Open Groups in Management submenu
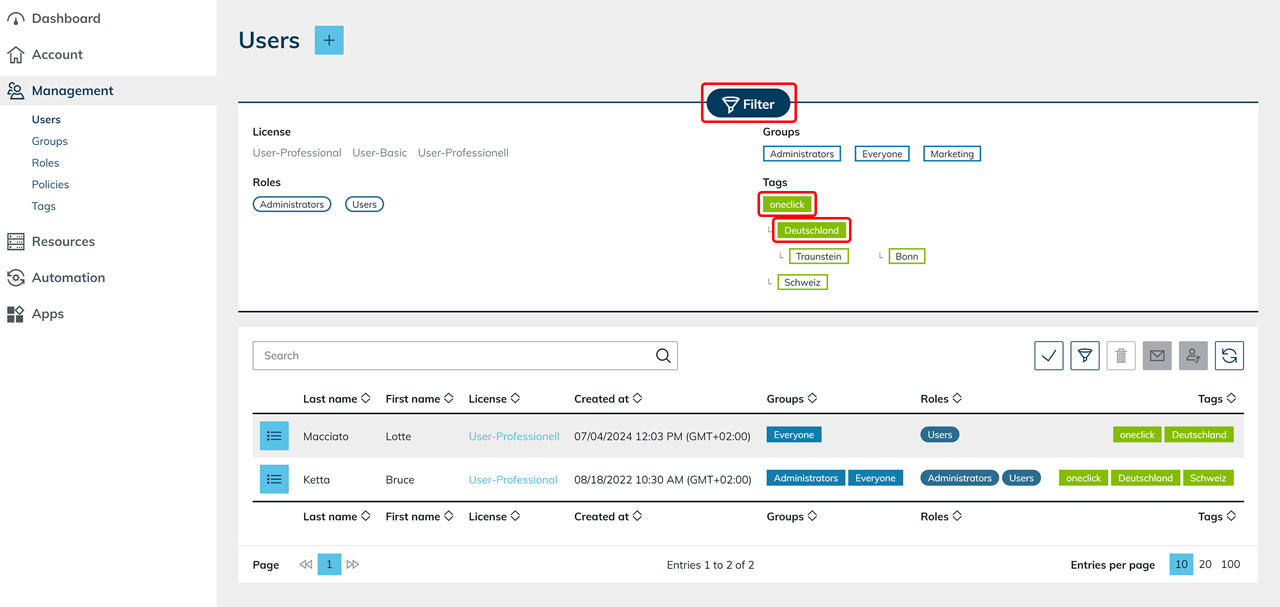Viewport: 1280px width, 607px height. click(x=50, y=141)
